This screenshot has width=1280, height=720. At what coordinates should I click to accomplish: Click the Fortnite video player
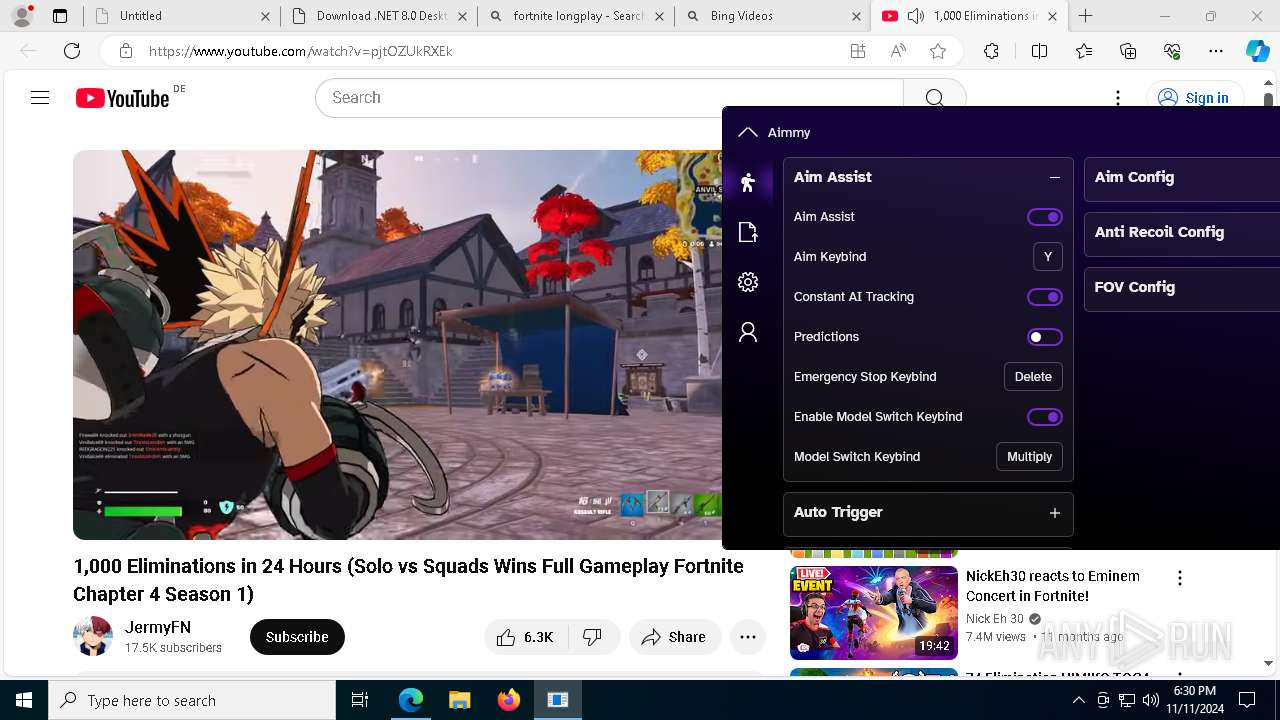coord(397,345)
